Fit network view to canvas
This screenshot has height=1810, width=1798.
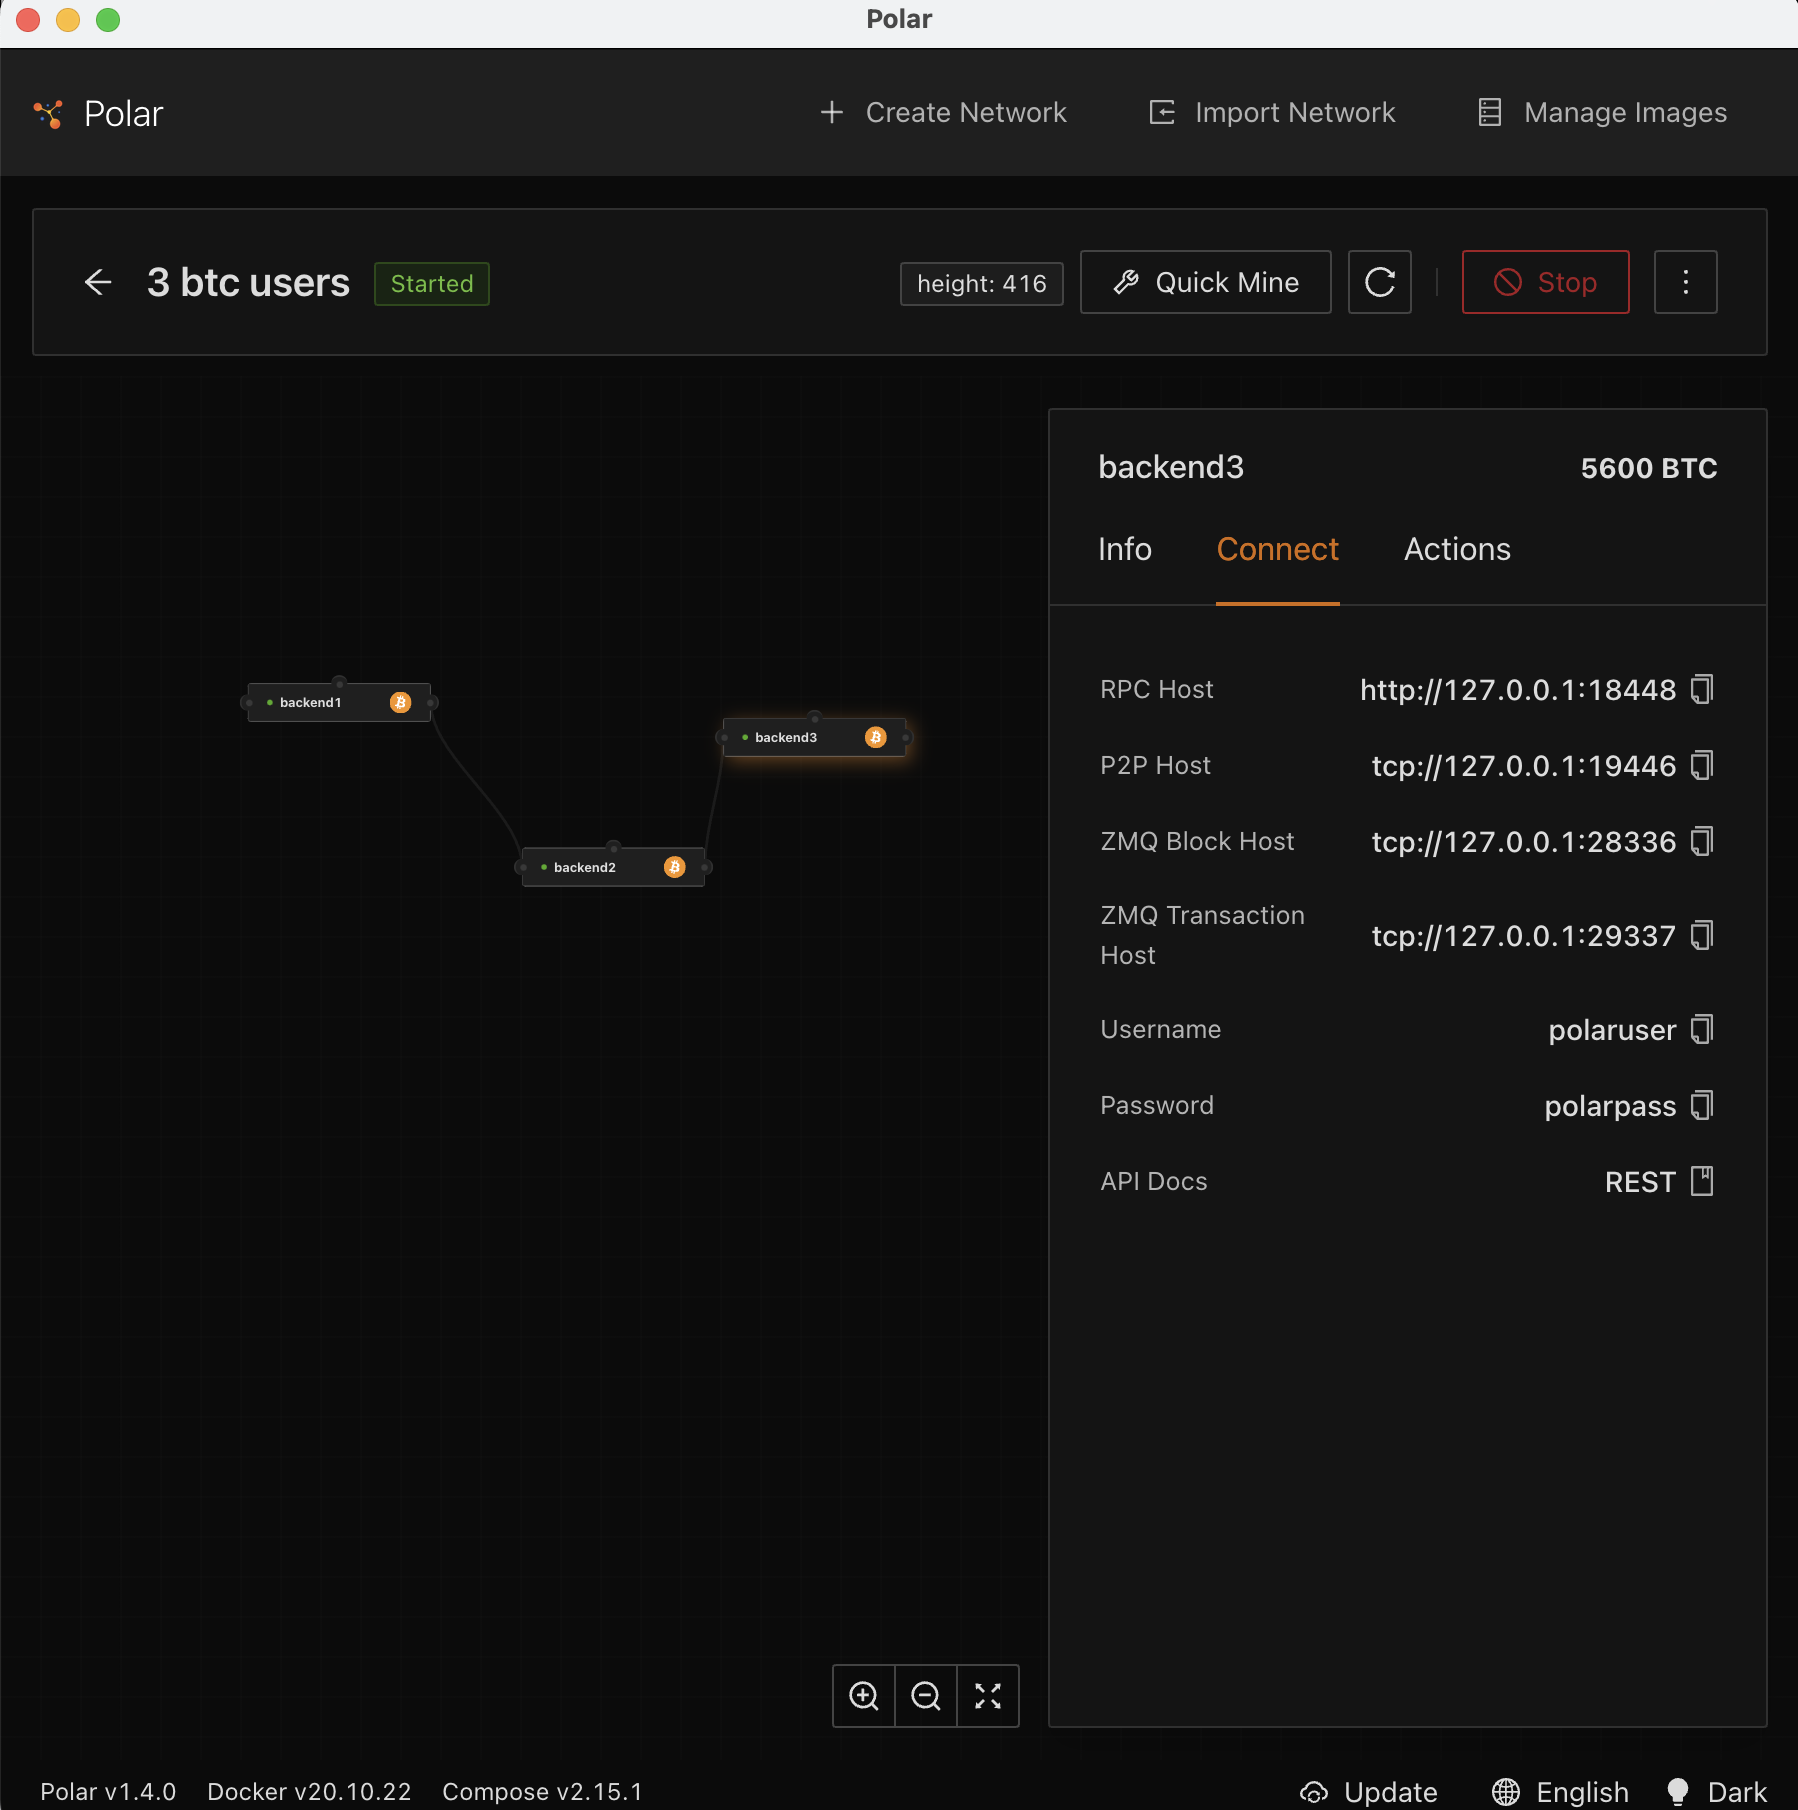988,1696
